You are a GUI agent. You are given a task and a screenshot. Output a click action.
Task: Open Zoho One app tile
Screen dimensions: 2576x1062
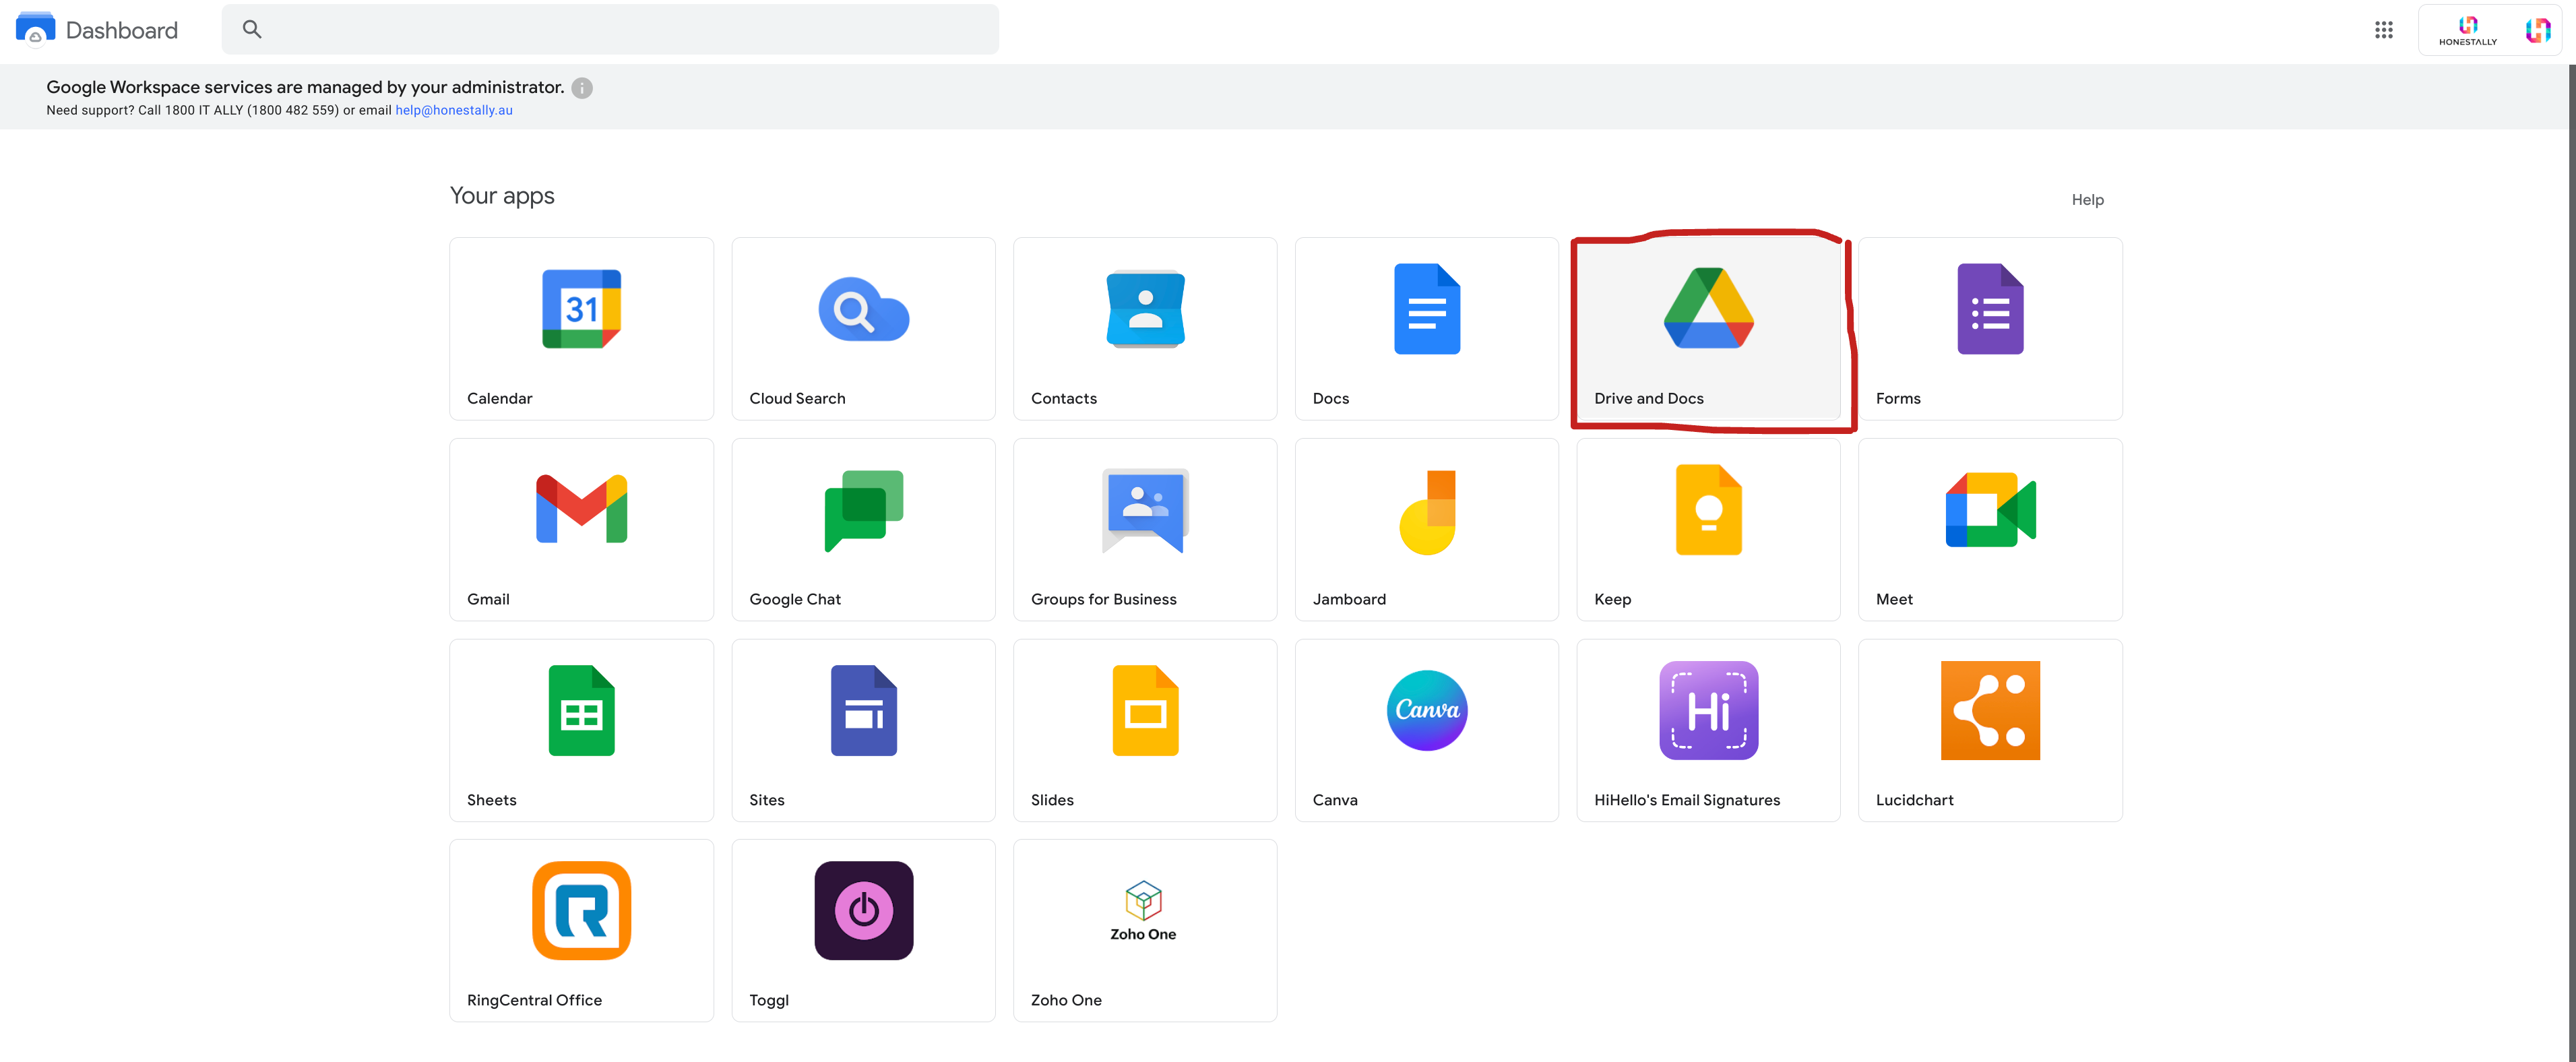[x=1145, y=910]
